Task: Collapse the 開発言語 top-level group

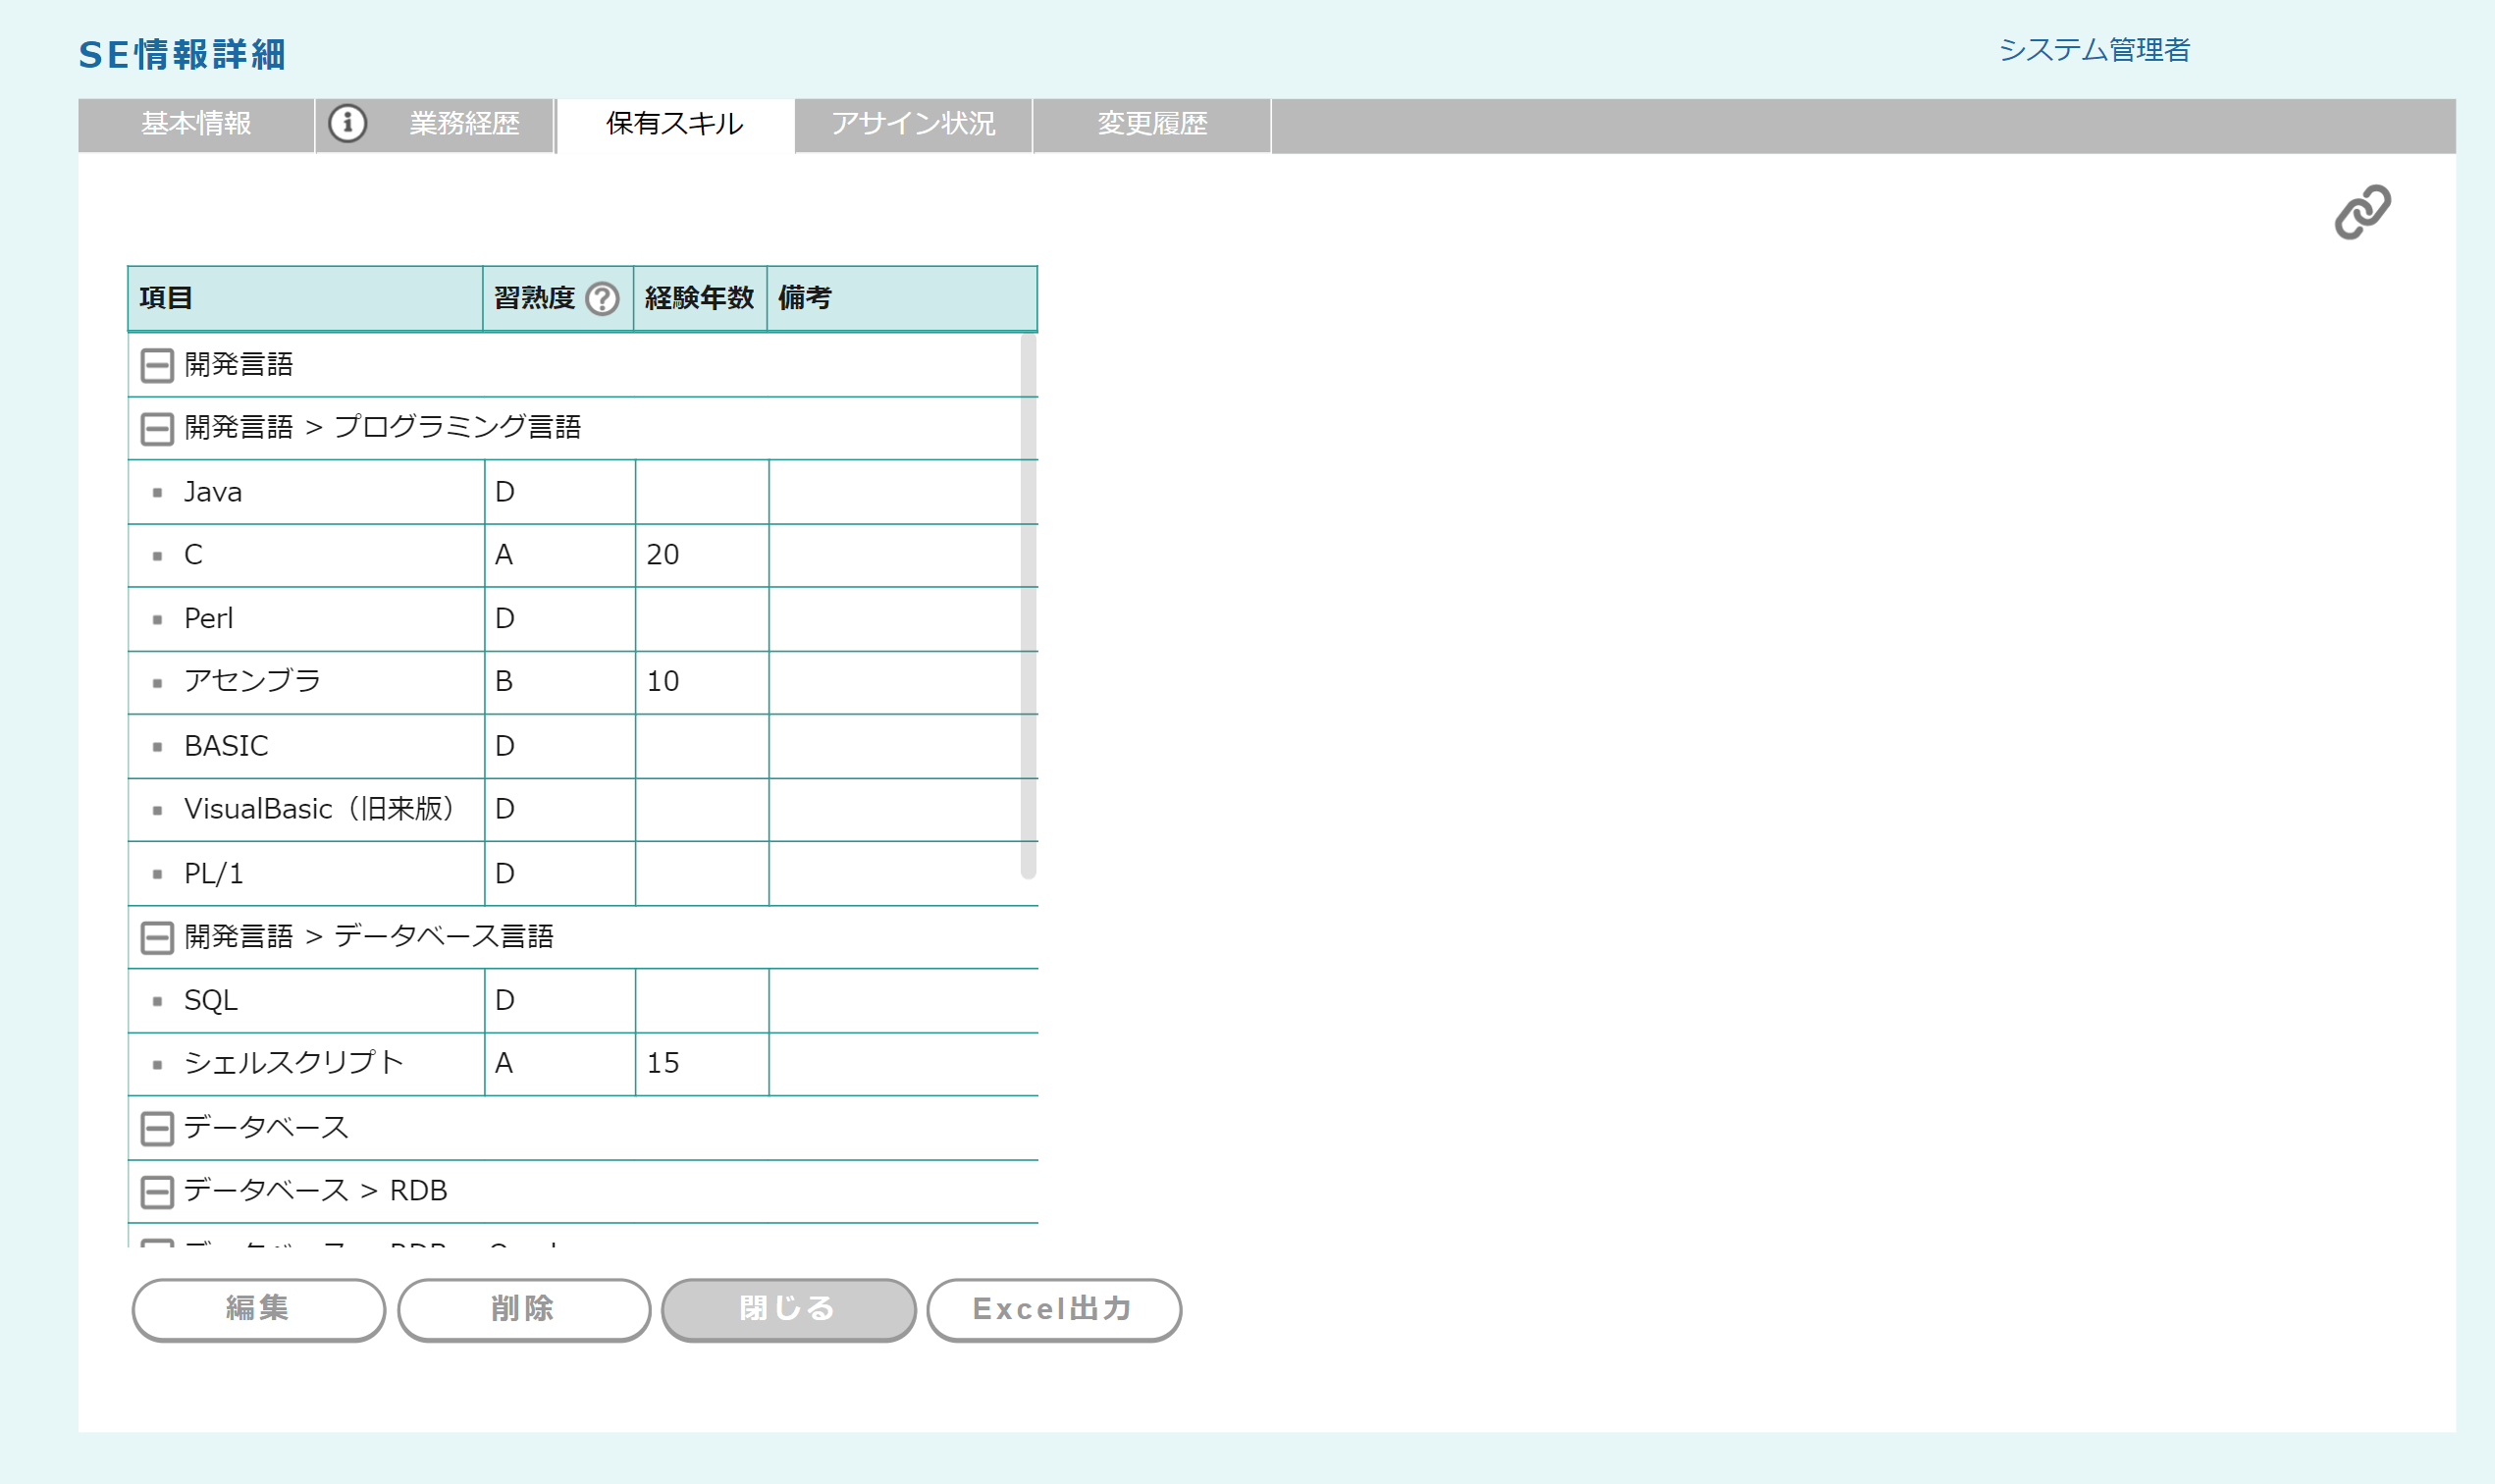Action: pos(157,365)
